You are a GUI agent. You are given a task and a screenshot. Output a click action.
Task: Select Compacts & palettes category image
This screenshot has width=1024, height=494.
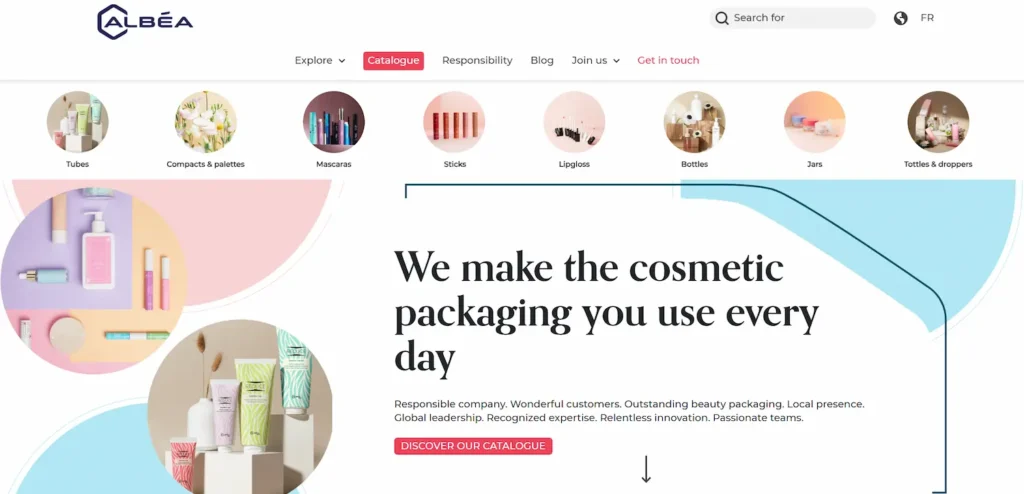click(206, 122)
